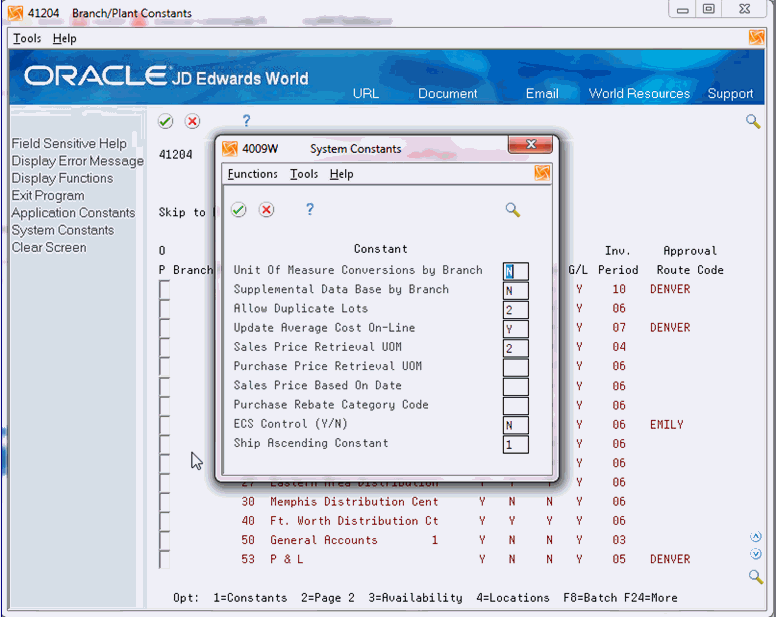Select Field Sensitive Help in the sidebar
Image resolution: width=776 pixels, height=617 pixels.
69,143
